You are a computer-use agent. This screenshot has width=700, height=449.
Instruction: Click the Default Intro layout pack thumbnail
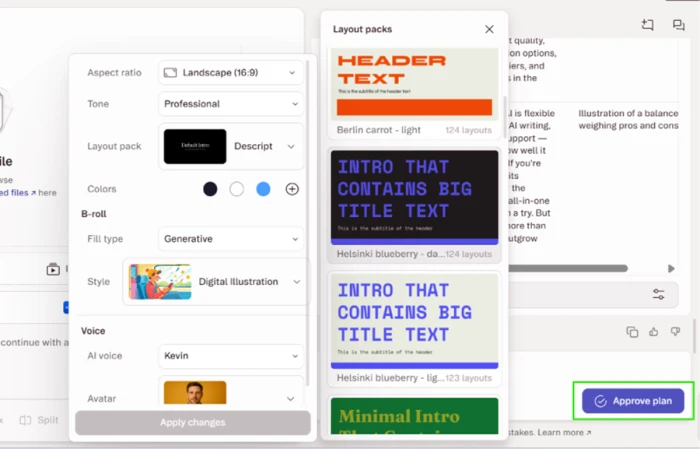pos(195,146)
